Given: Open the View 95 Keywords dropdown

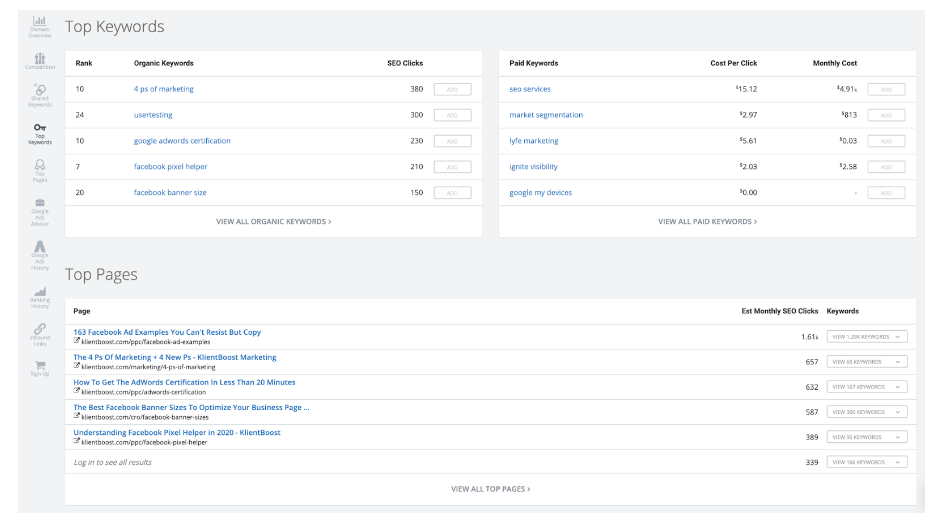Looking at the screenshot, I should [867, 437].
